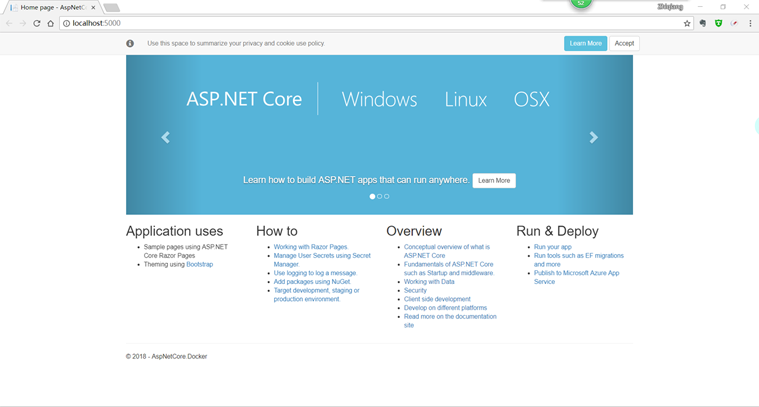Viewport: 759px width, 407px height.
Task: Select first carousel indicator dot
Action: (372, 196)
